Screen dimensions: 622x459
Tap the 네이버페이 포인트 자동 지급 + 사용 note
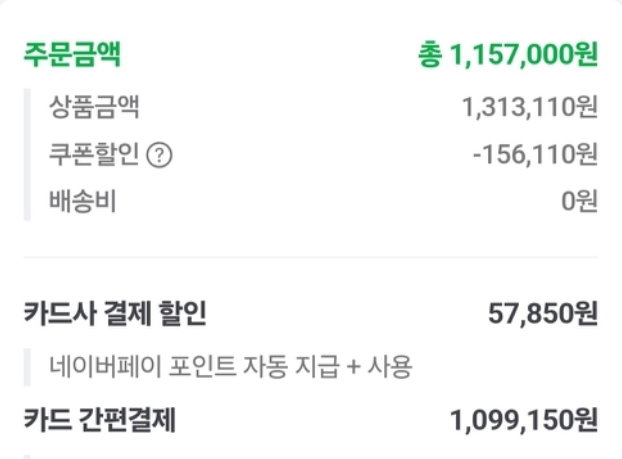click(x=230, y=367)
